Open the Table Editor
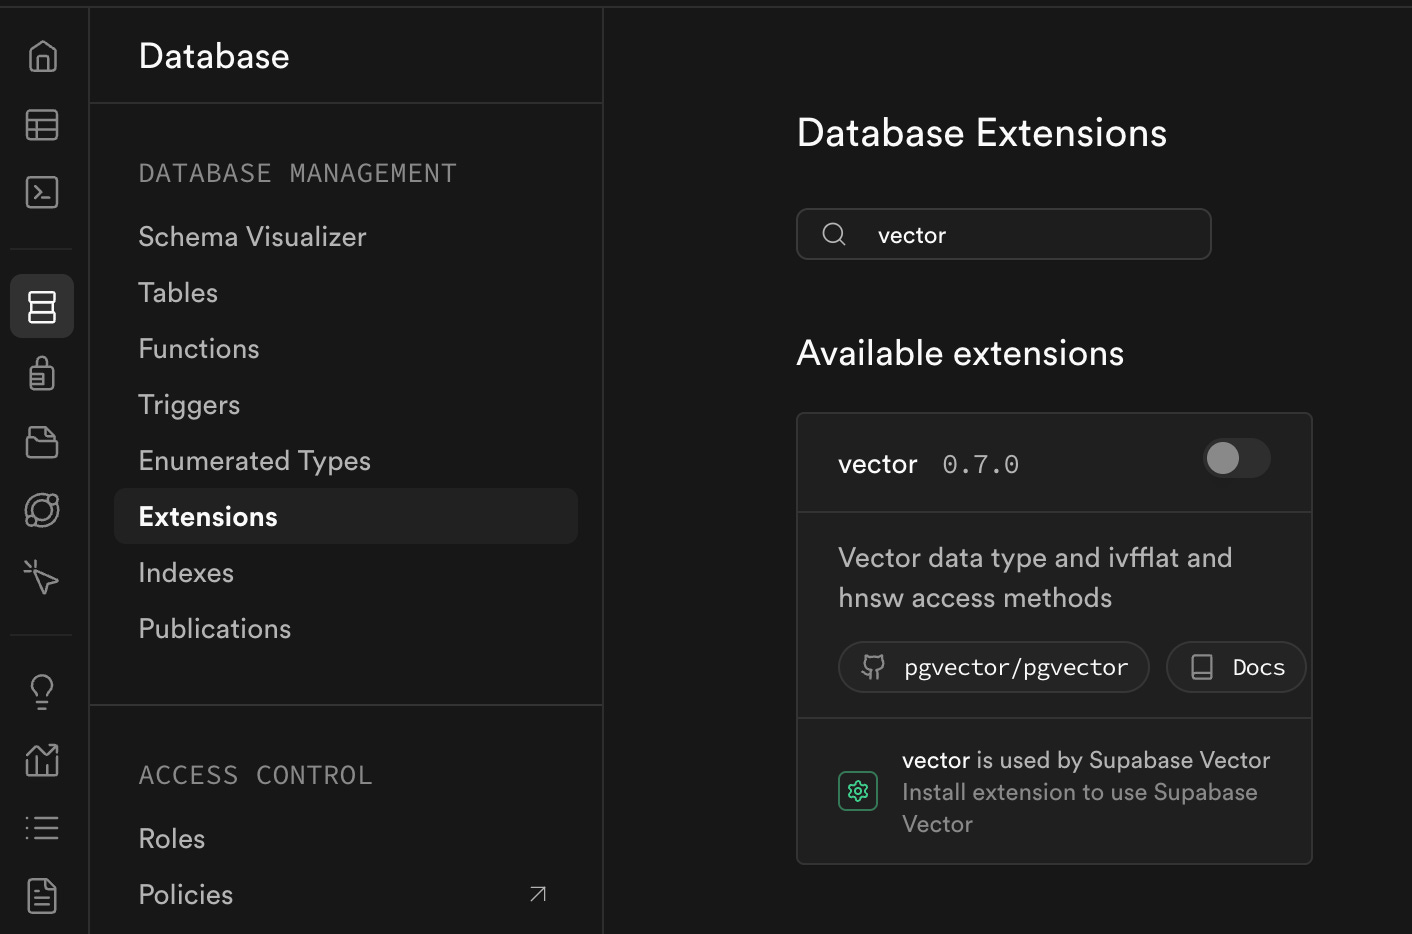 click(42, 125)
